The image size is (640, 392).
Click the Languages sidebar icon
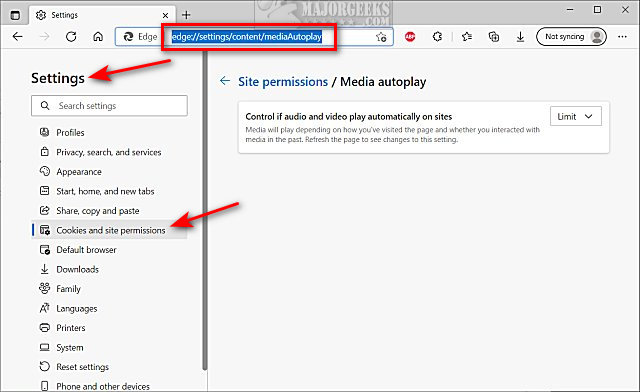pyautogui.click(x=44, y=308)
